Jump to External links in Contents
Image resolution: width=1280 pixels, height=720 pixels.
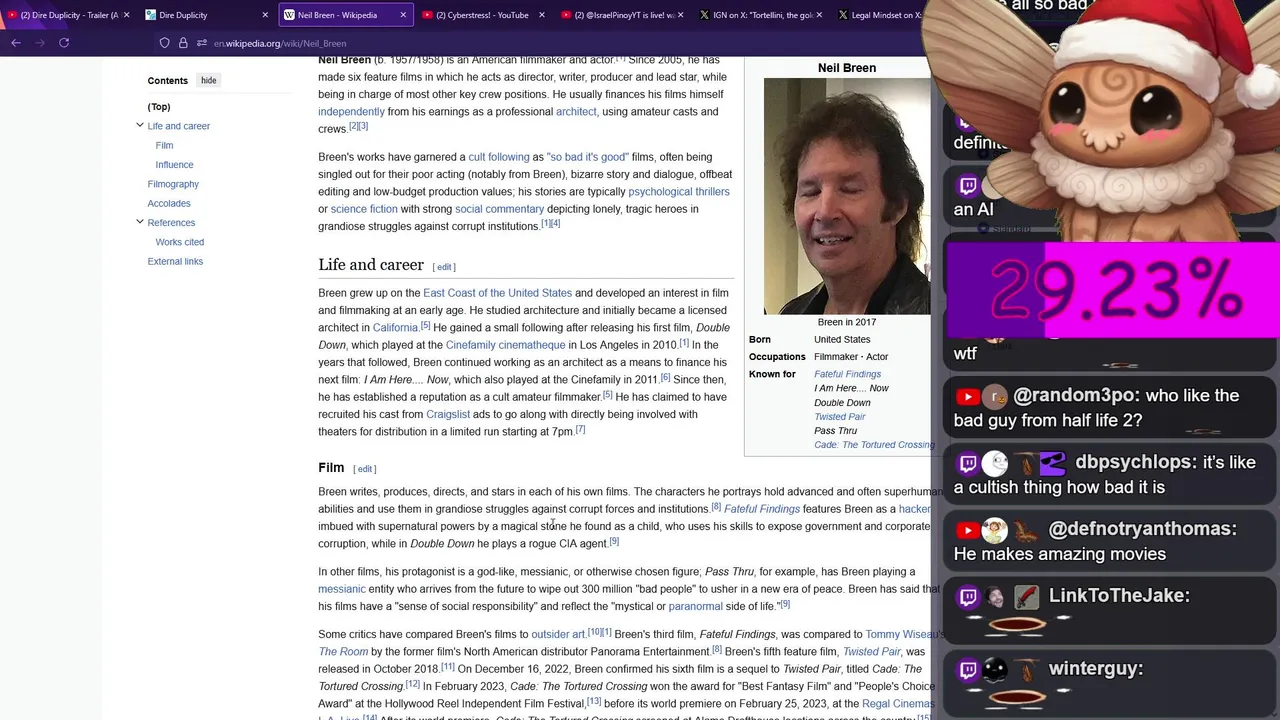[175, 261]
